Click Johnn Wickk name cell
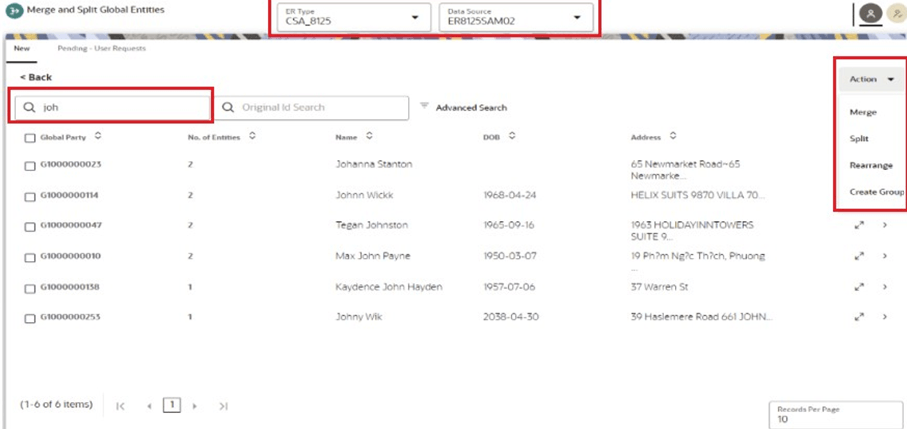 pyautogui.click(x=364, y=195)
